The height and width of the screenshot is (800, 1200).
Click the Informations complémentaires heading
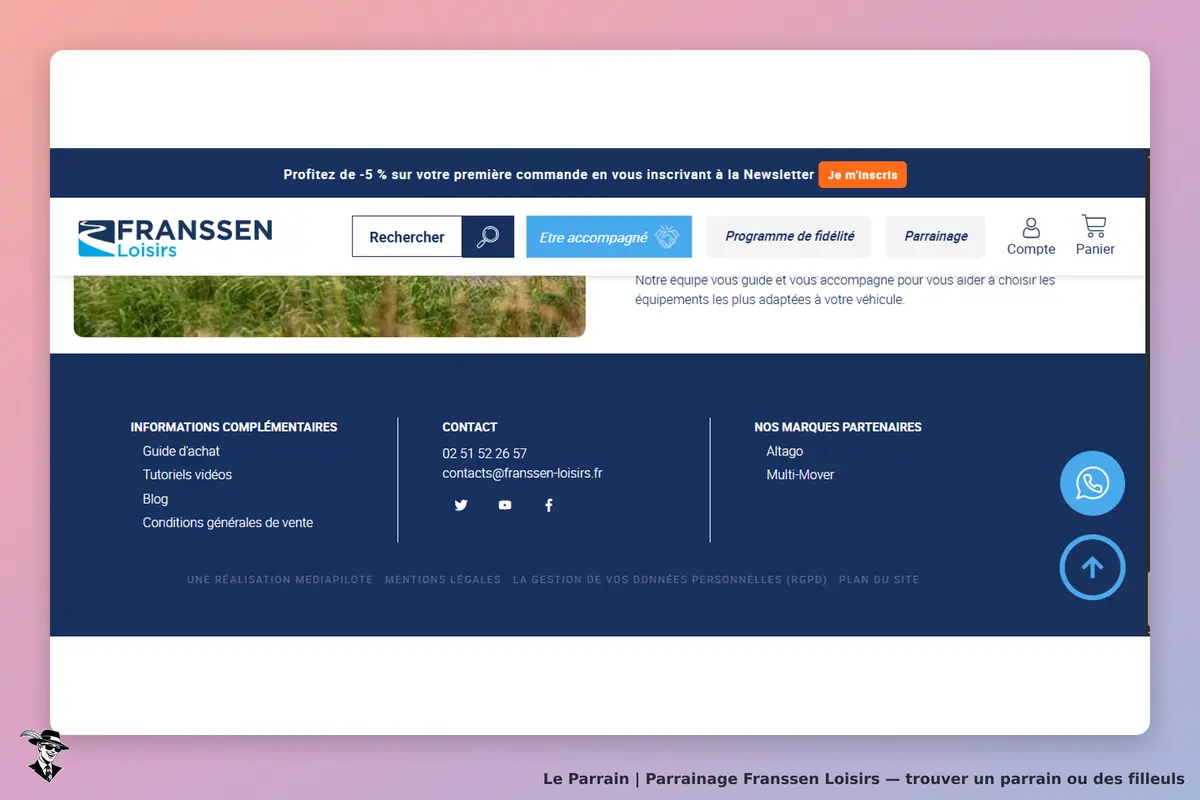tap(234, 427)
